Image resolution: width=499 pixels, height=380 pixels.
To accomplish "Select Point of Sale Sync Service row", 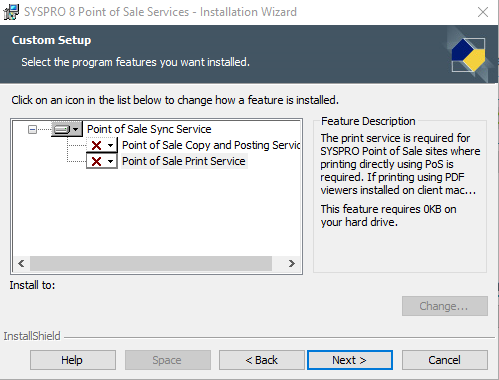I will pos(149,129).
